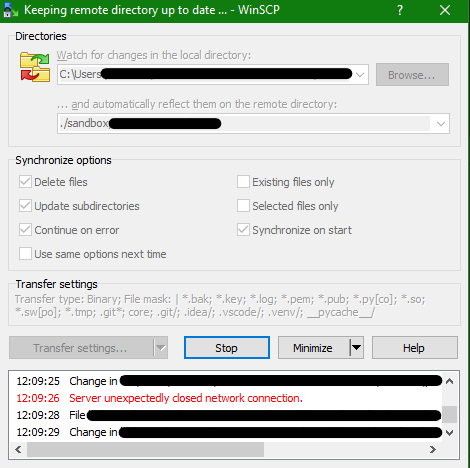
Task: Enable Existing files only option
Action: (243, 182)
